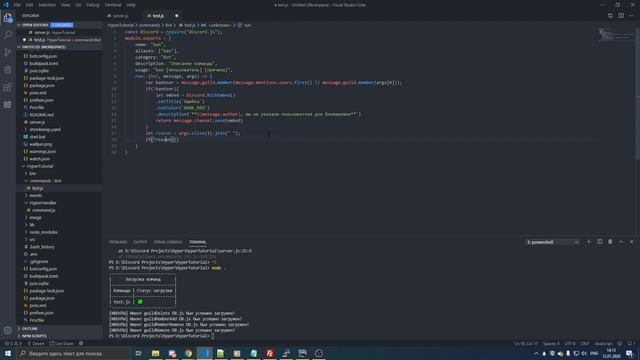Open the Search view in activity bar
Screen dimensions: 640x360
(x=8, y=35)
